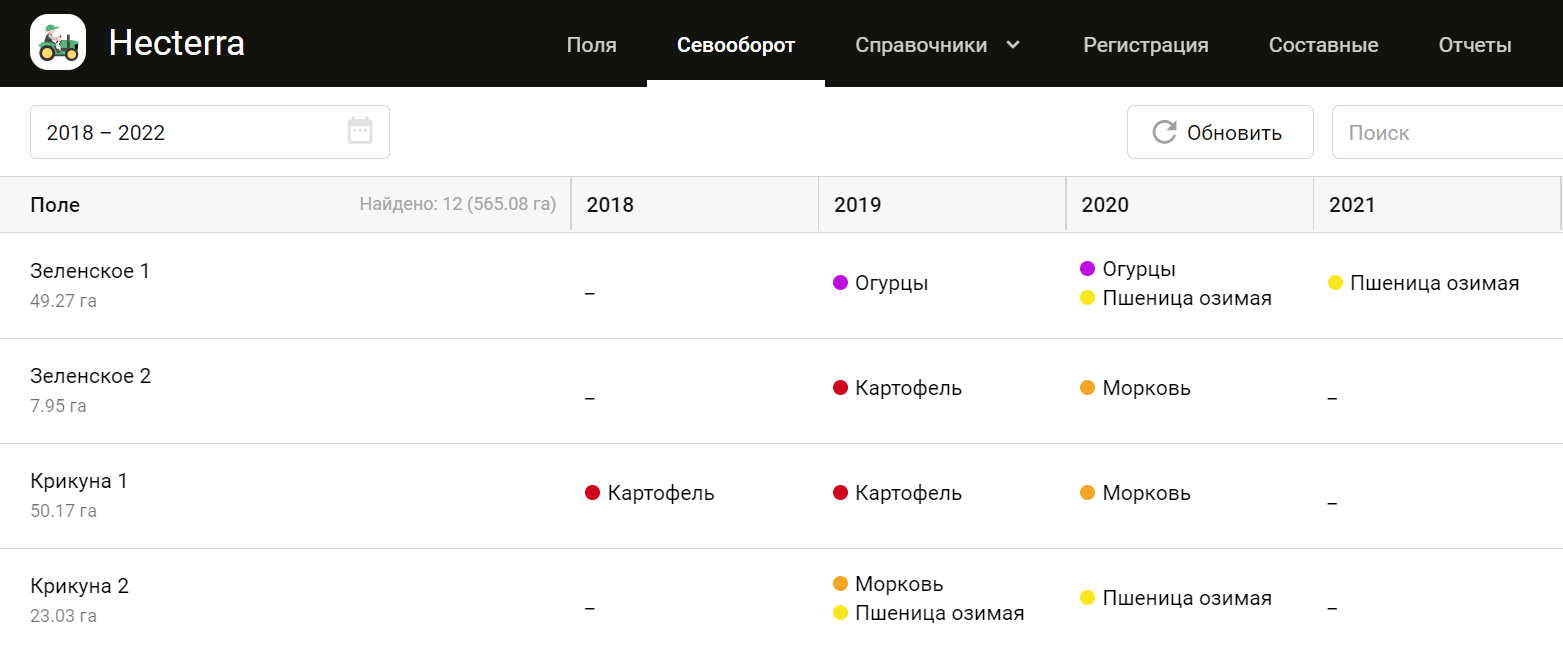Click the Обновить button
Image resolution: width=1563 pixels, height=652 pixels.
(x=1220, y=131)
